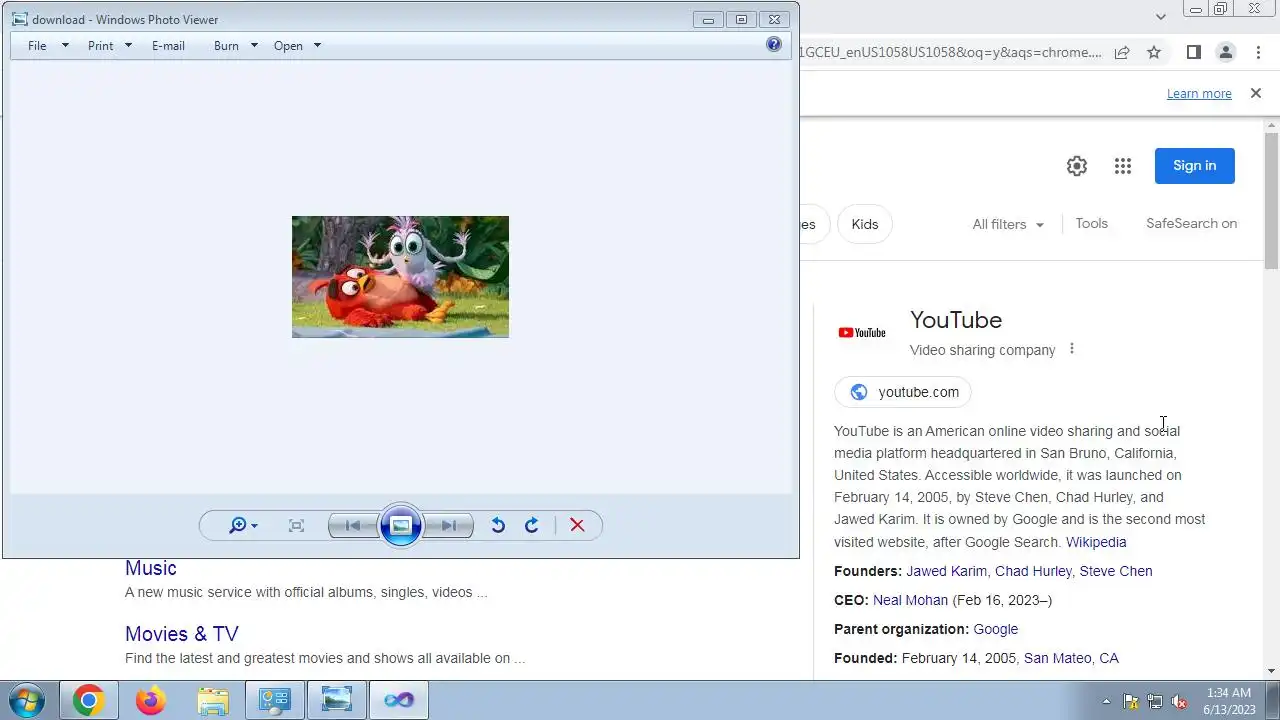
Task: Open Photo Viewer help icon
Action: pyautogui.click(x=774, y=44)
